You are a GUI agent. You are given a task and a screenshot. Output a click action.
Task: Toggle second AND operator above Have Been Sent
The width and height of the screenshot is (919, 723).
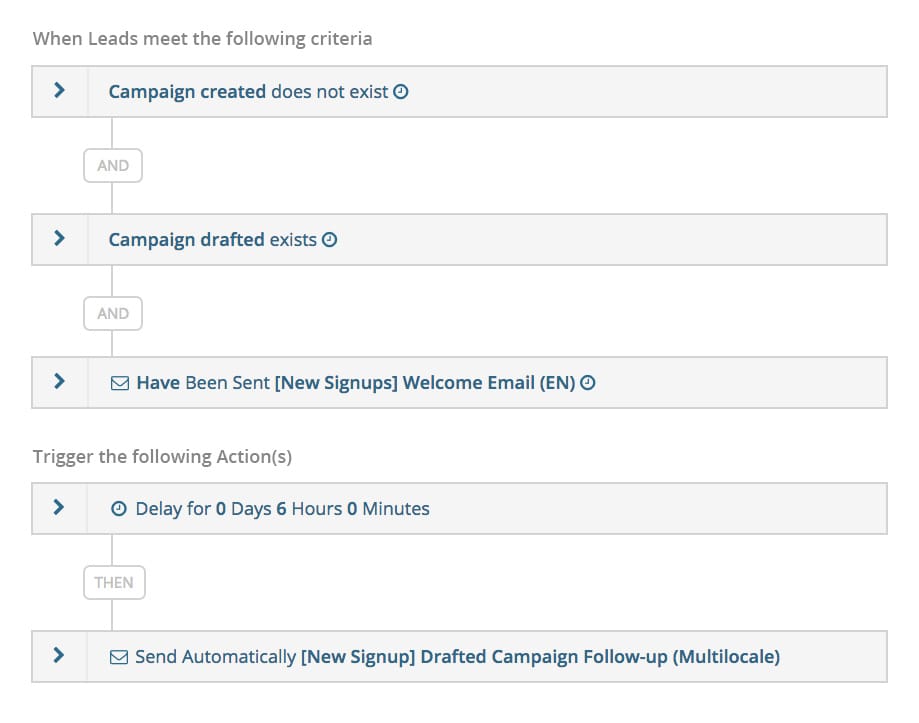point(113,313)
